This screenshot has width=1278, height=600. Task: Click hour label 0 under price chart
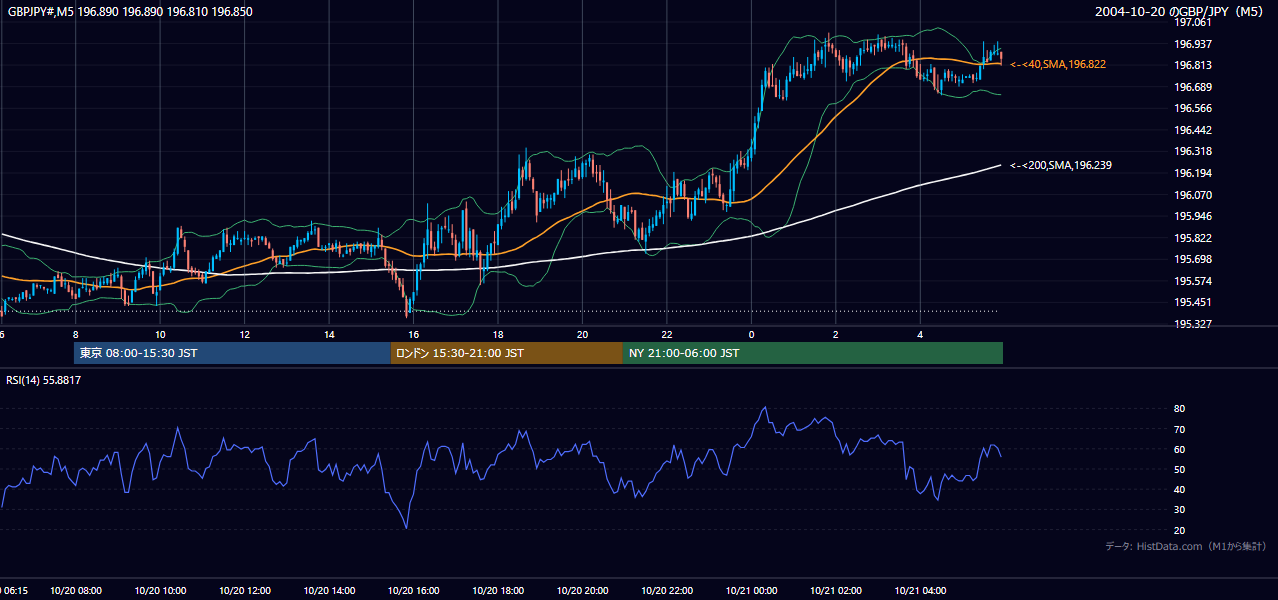pos(751,334)
